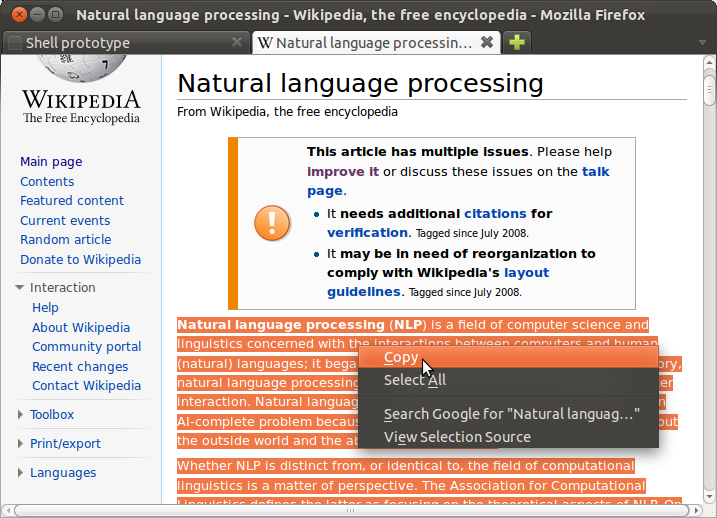Image resolution: width=717 pixels, height=518 pixels.
Task: Open the Main page link
Action: pyautogui.click(x=51, y=162)
